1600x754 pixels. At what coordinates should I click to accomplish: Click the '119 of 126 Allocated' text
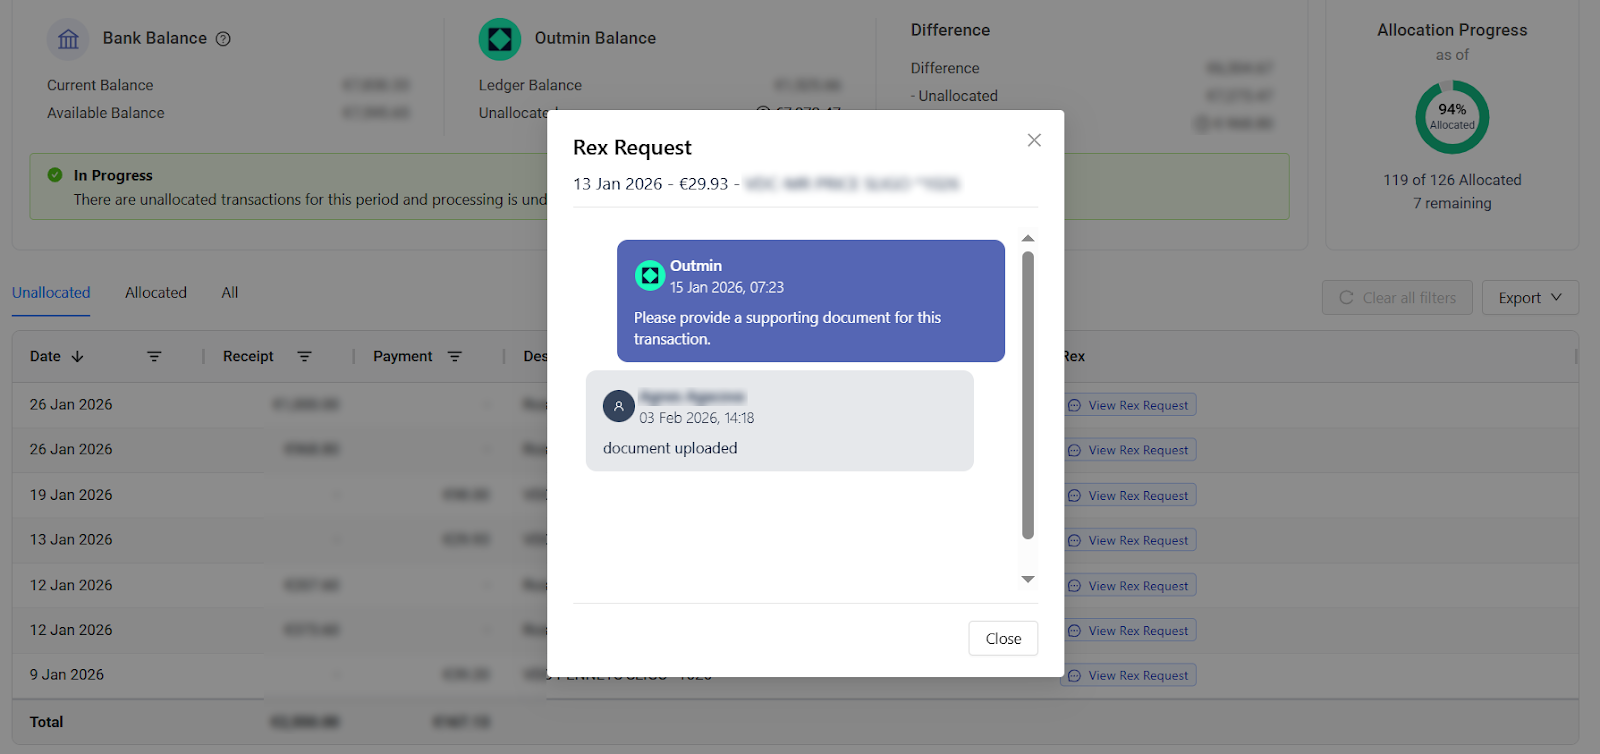pos(1452,180)
